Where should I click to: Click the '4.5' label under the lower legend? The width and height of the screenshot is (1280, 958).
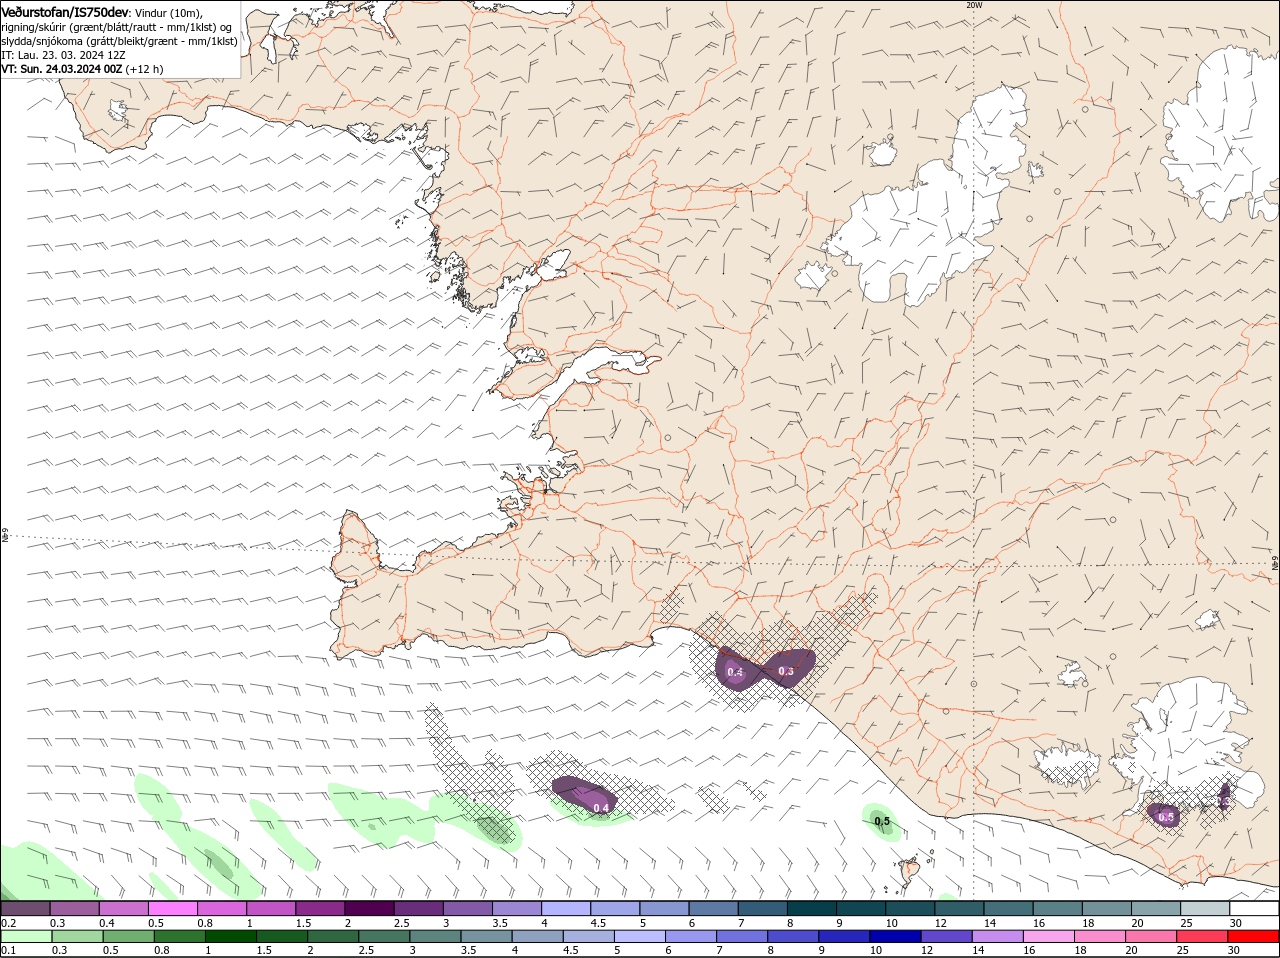pyautogui.click(x=571, y=951)
